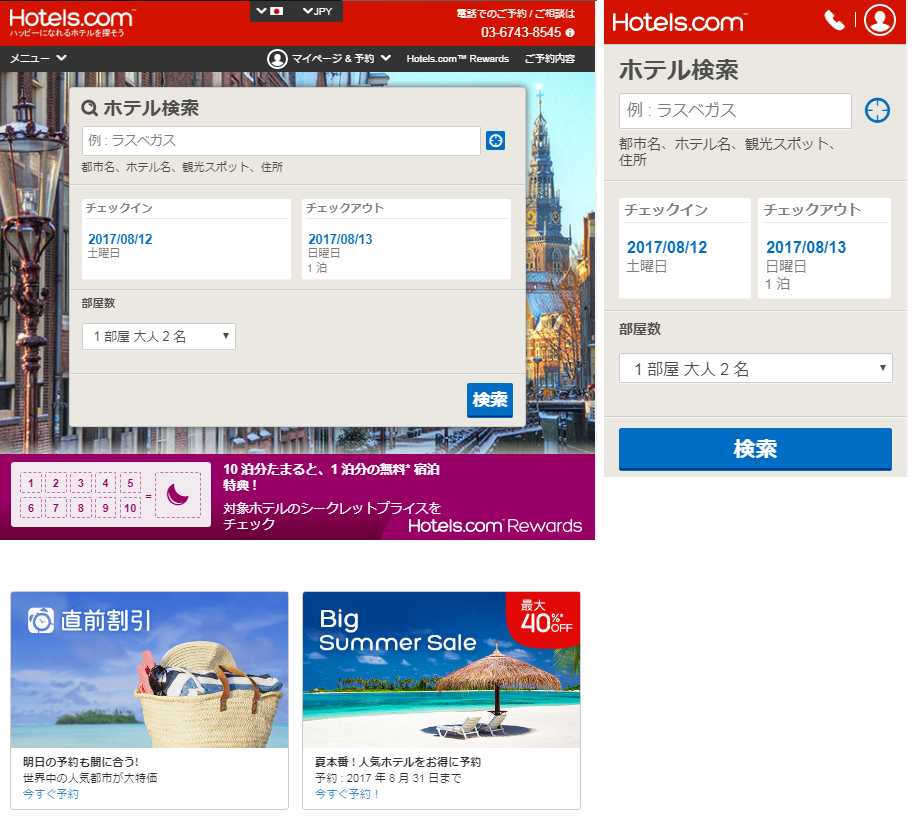This screenshot has height=816, width=916.
Task: Expand the mobile 1 部屋 大人 2 名 dropdown
Action: [x=755, y=369]
